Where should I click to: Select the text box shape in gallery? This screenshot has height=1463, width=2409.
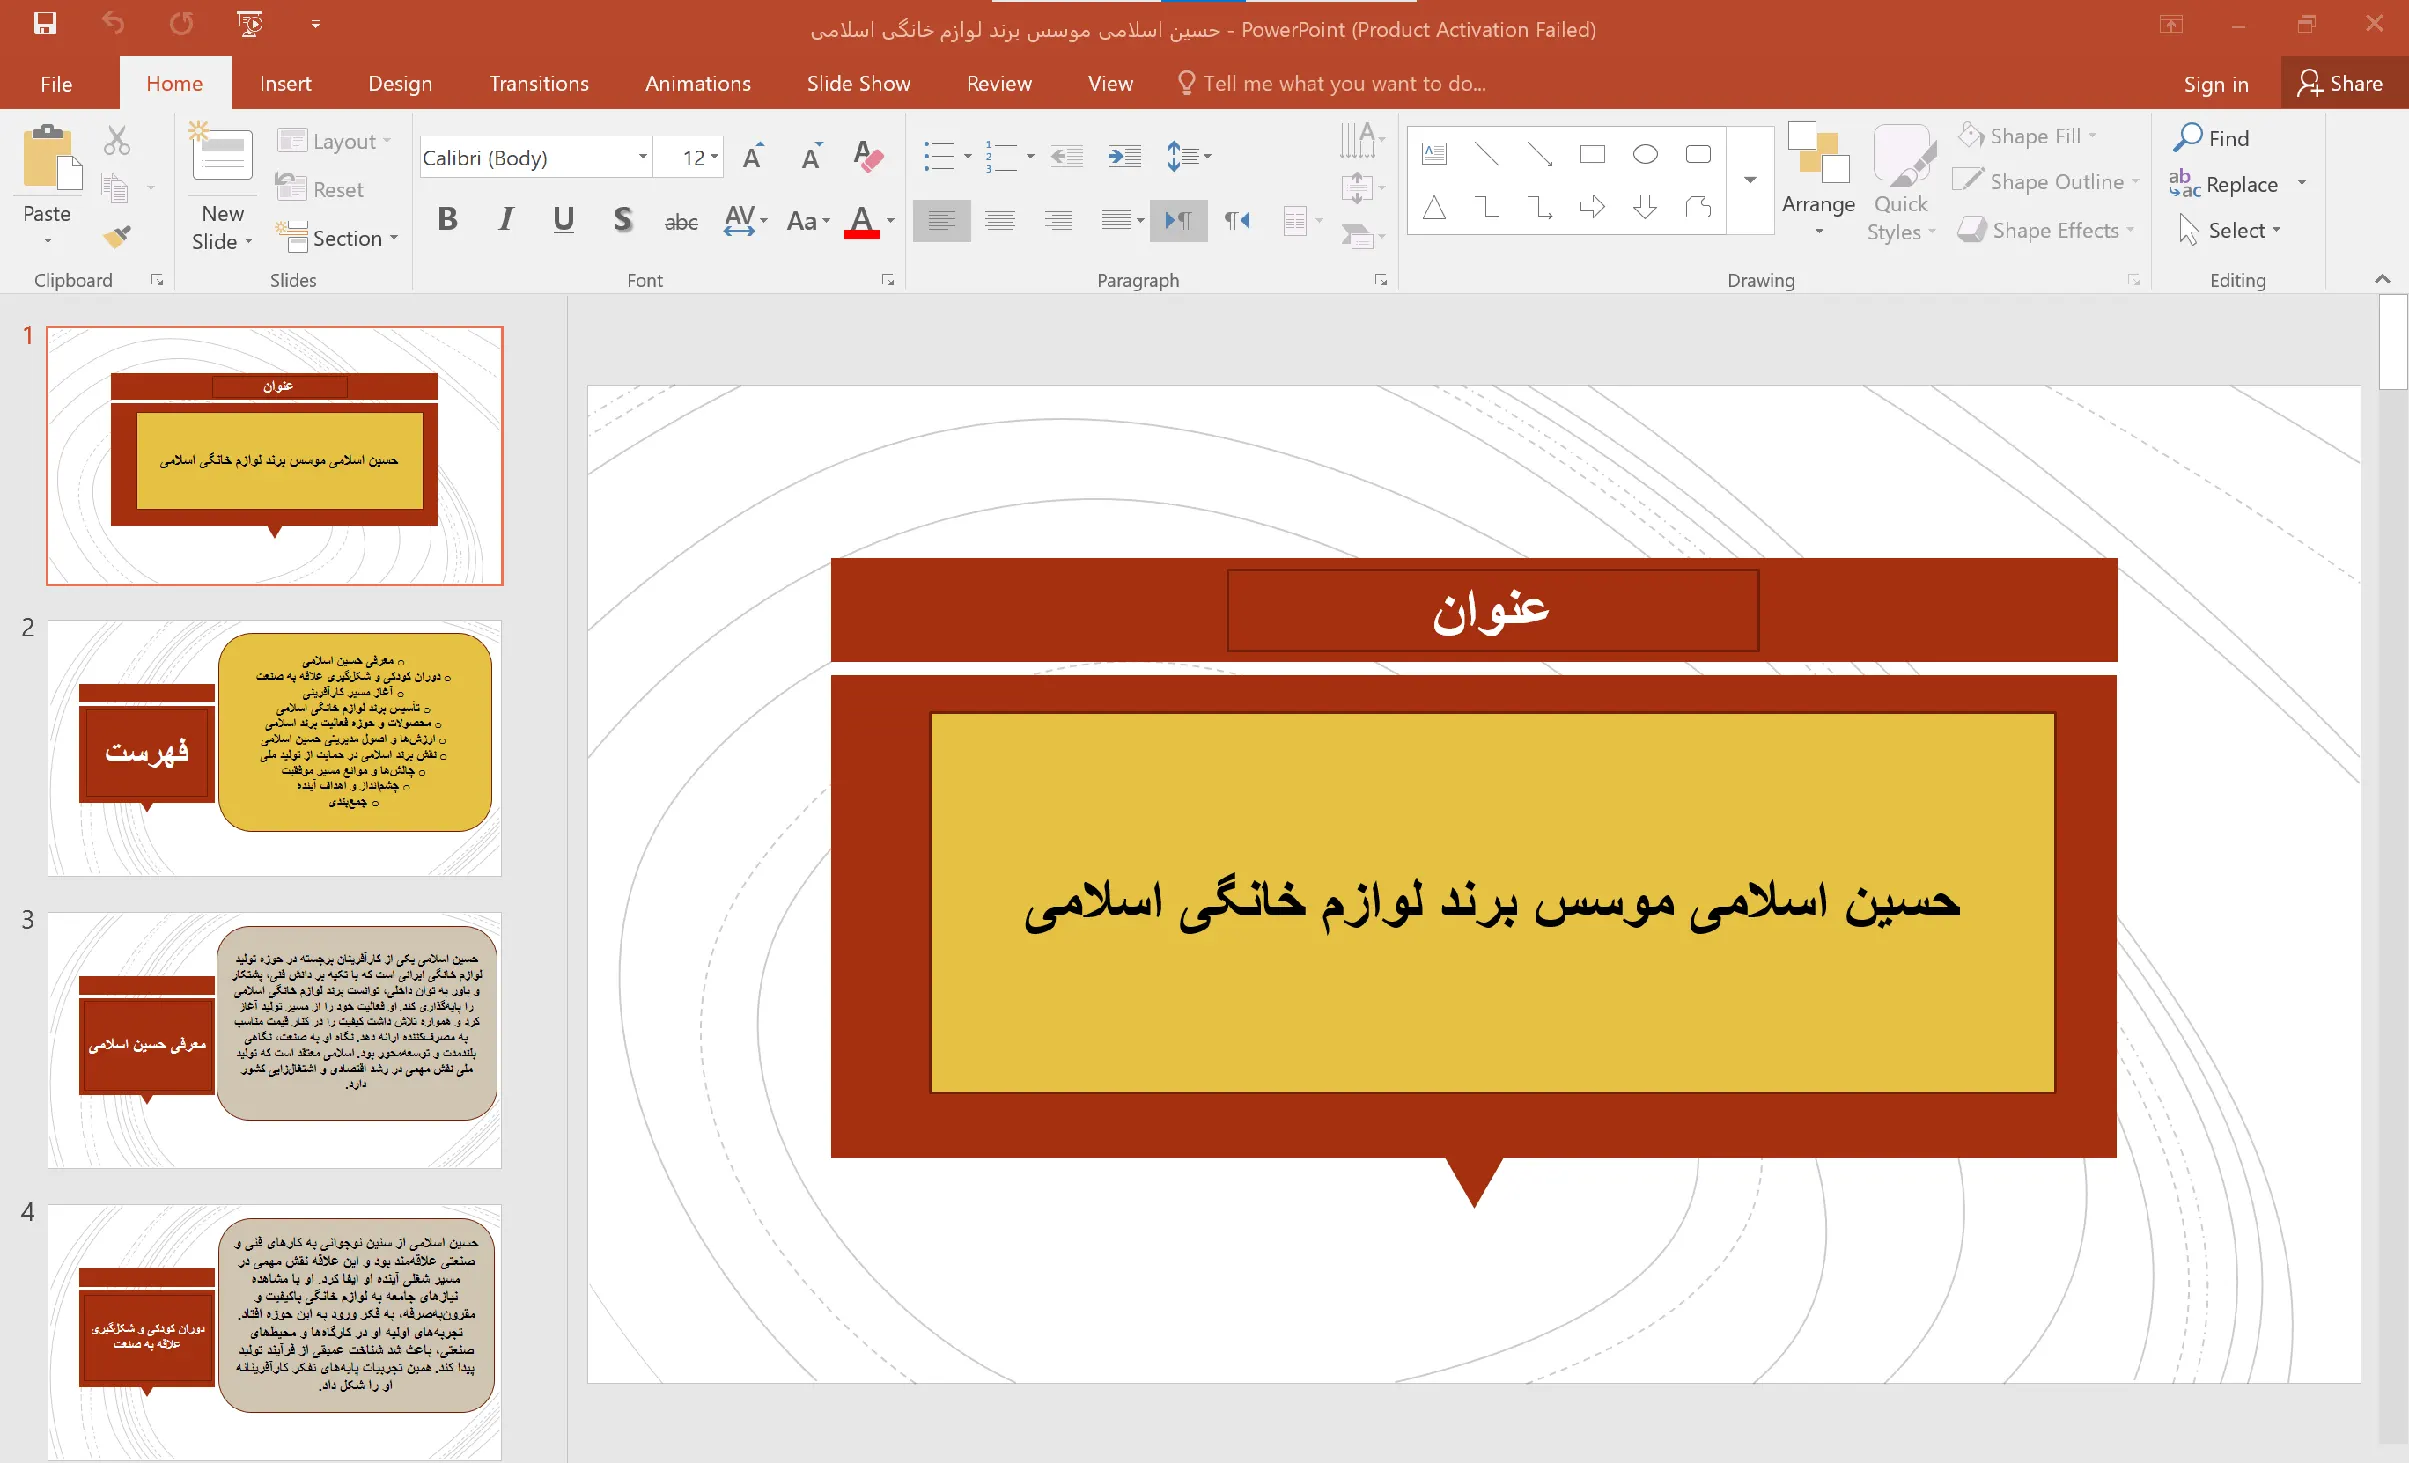coord(1434,154)
